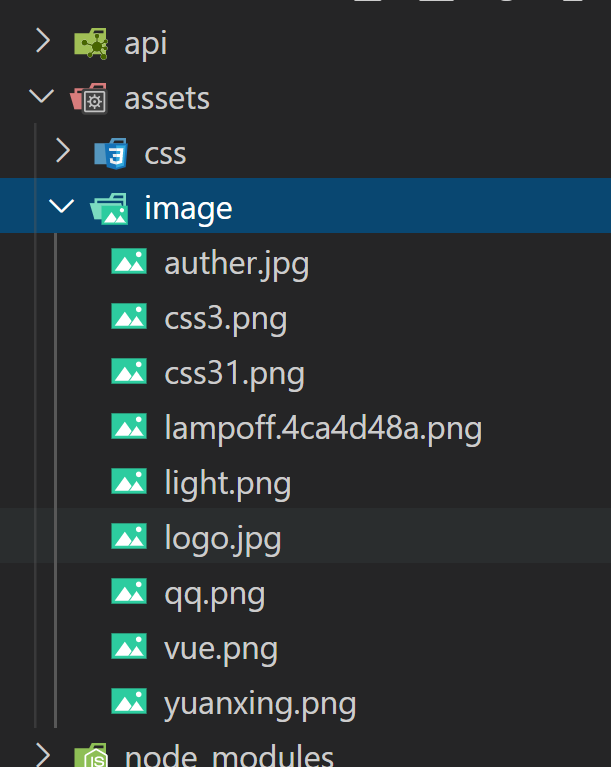Select lampoff.4ca4d48a.png file
This screenshot has width=611, height=767.
coord(323,429)
